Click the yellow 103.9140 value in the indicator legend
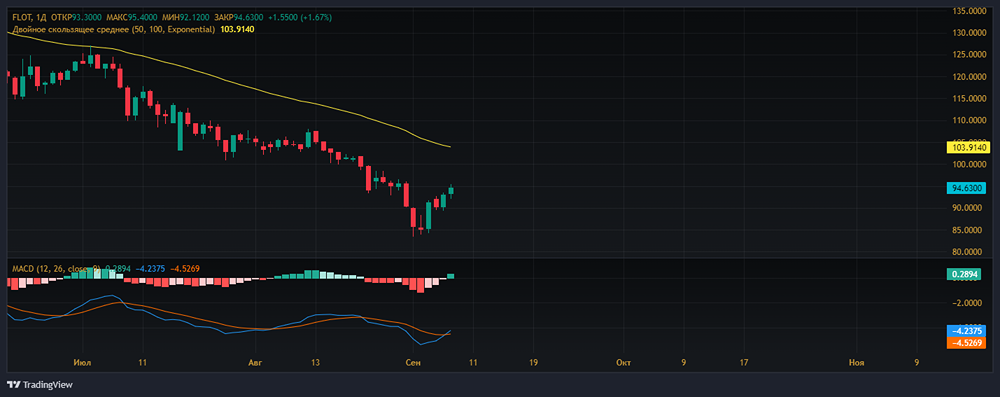Screen dimensions: 1000x397 237,29
